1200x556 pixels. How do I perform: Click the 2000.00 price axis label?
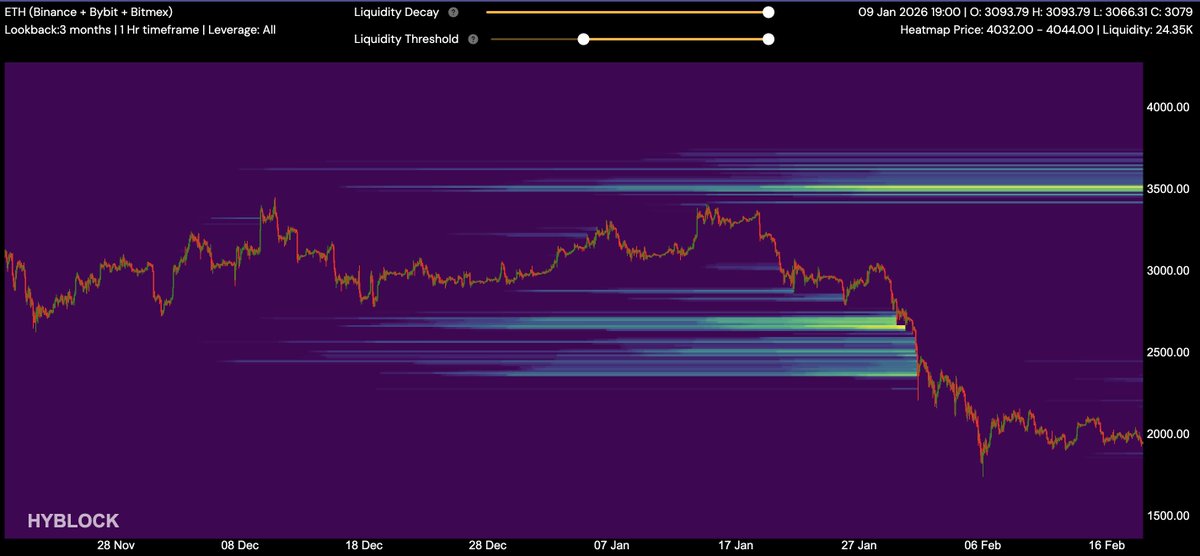pyautogui.click(x=1168, y=435)
